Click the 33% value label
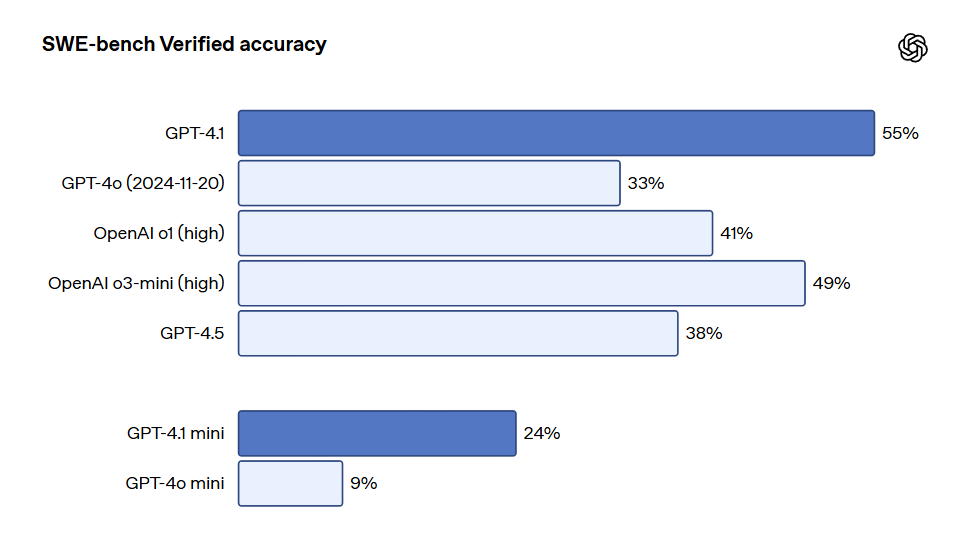Viewport: 963px width, 556px height. click(646, 183)
